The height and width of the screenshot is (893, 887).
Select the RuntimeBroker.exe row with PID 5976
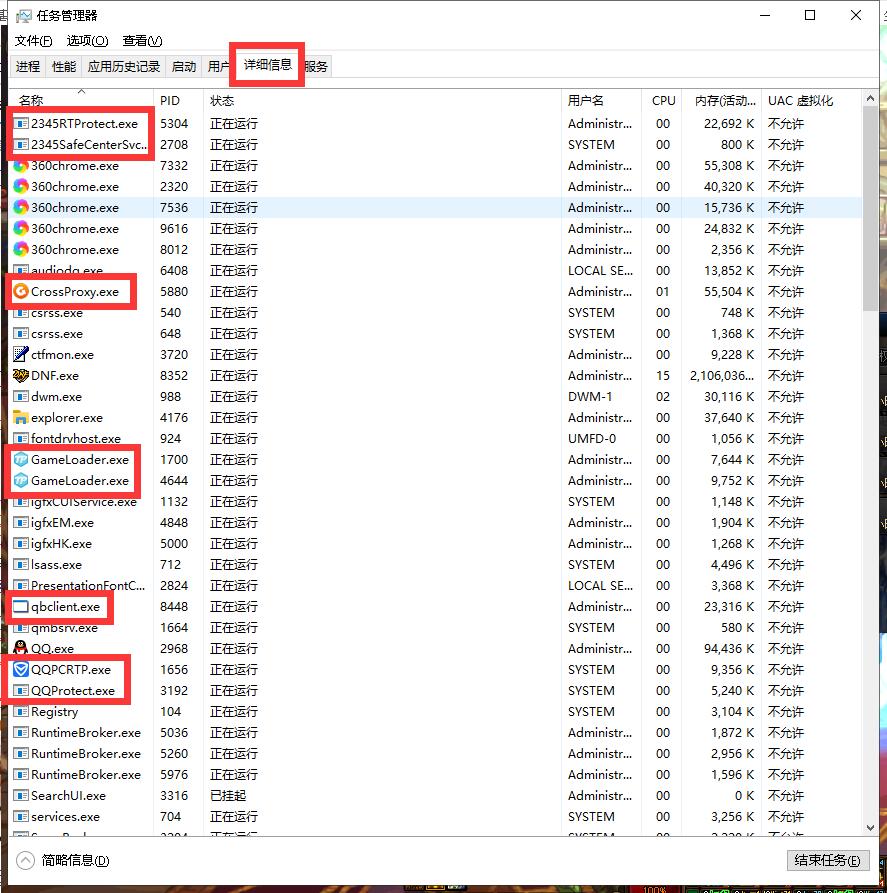click(436, 775)
